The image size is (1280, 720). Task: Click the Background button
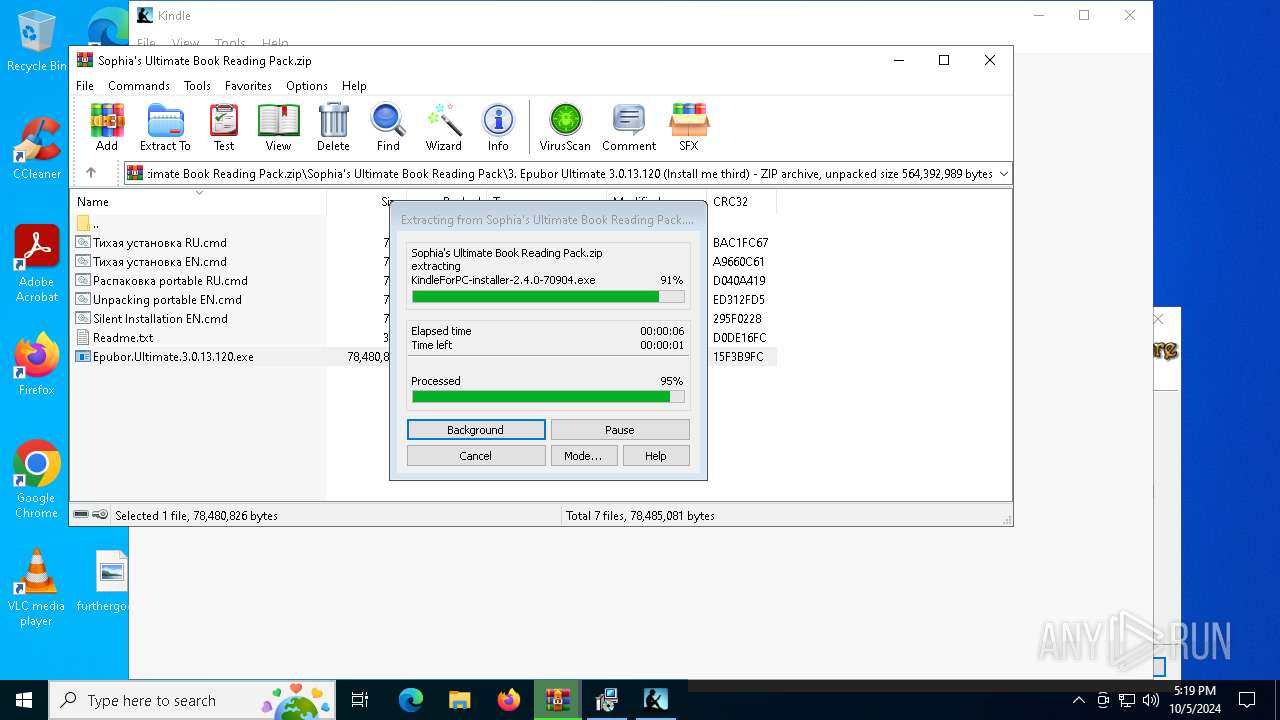476,430
